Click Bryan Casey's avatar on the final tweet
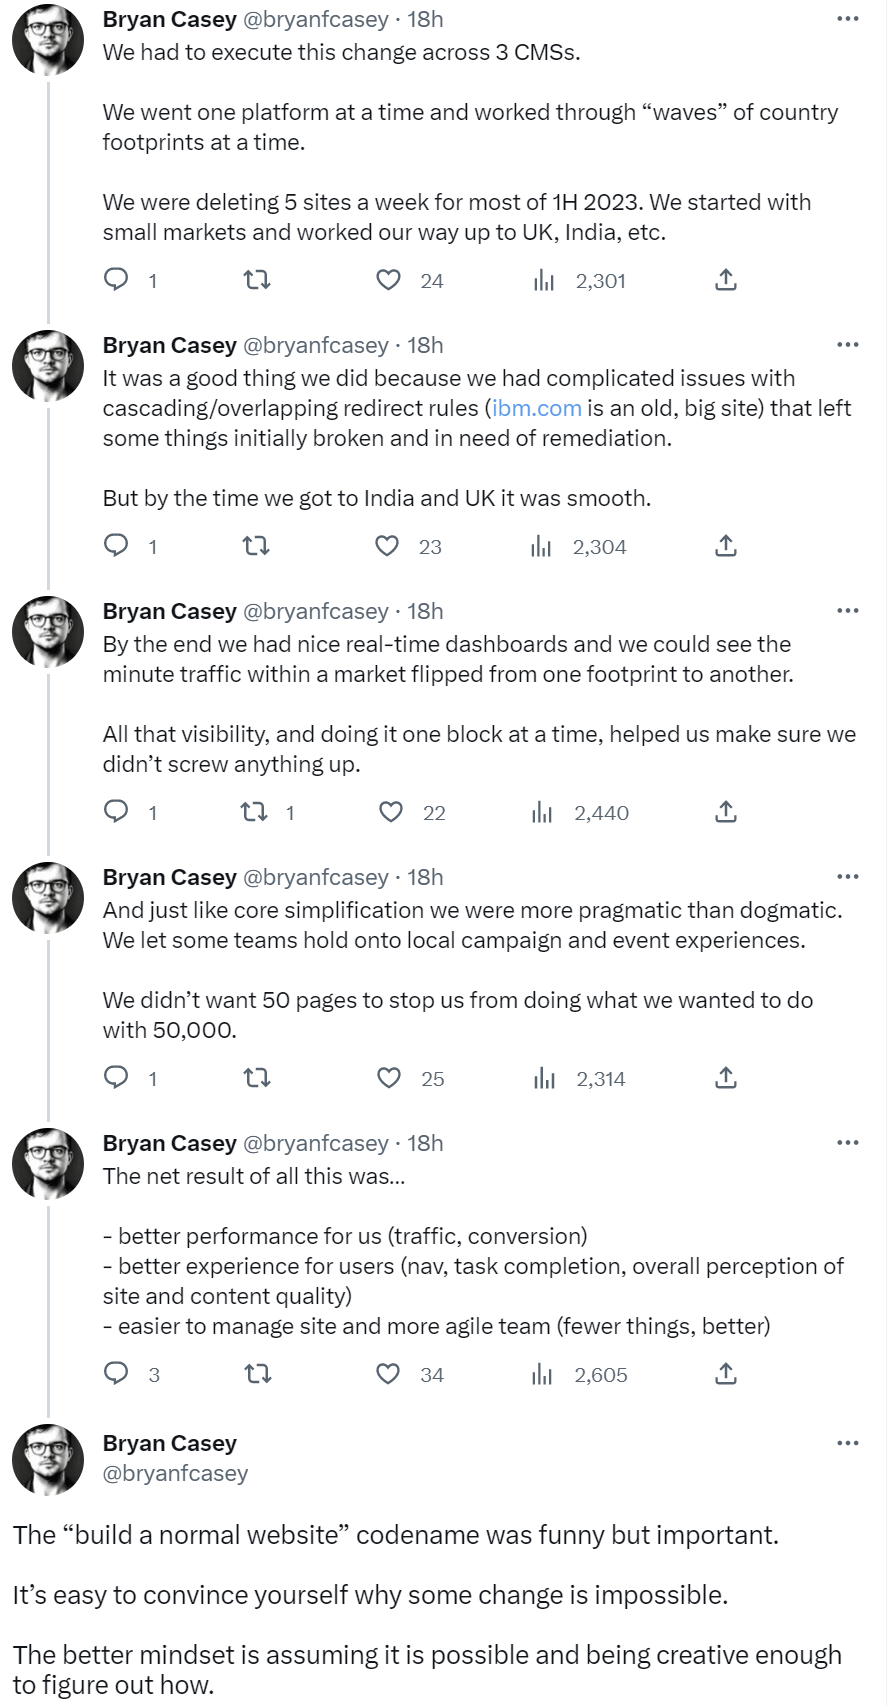This screenshot has width=893, height=1706. coord(48,1459)
